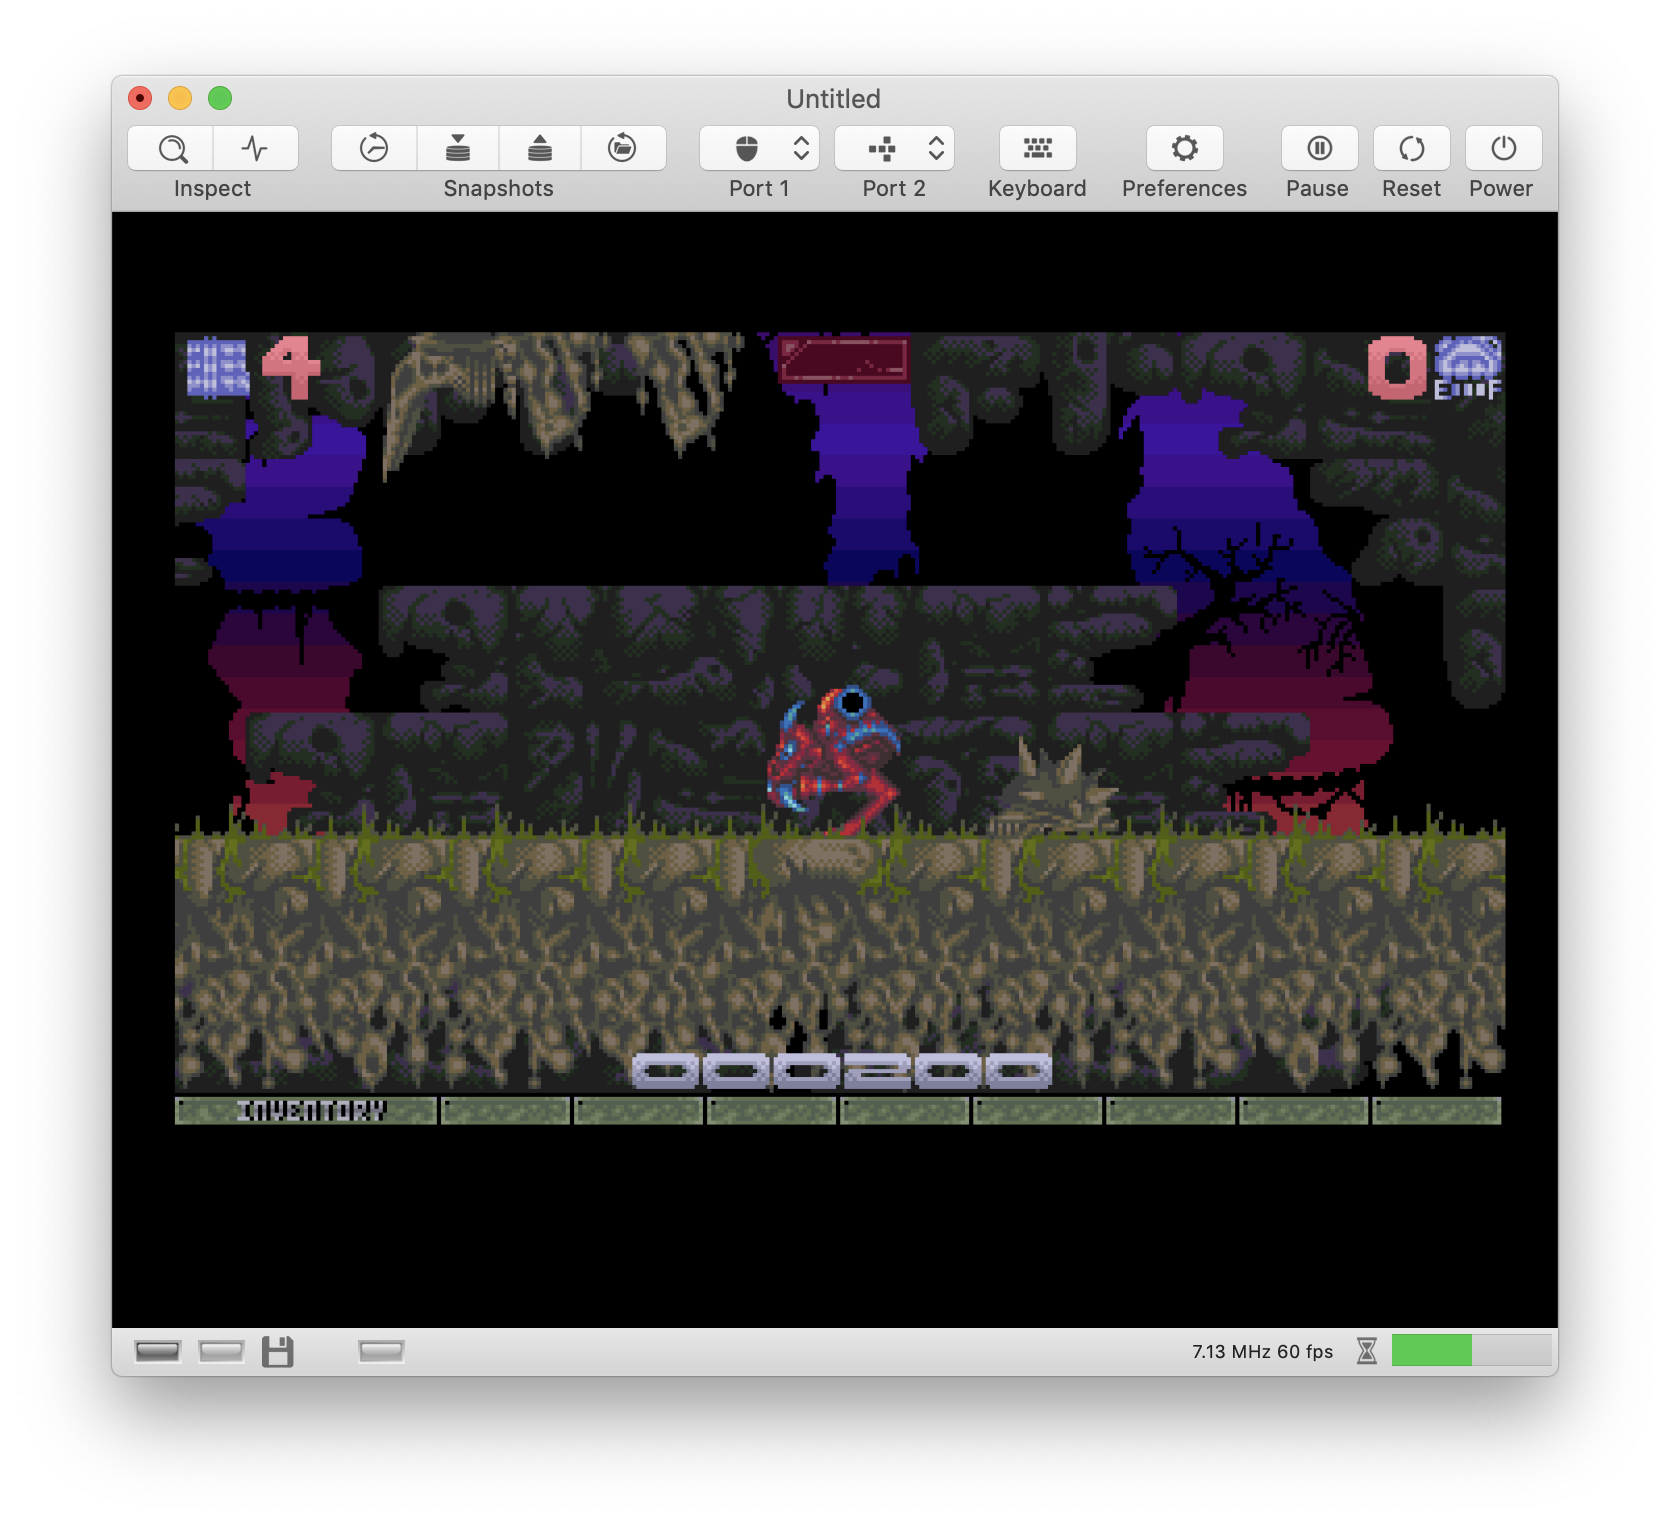Viewport: 1670px width, 1524px height.
Task: Click the lives counter showing 4
Action: 292,367
